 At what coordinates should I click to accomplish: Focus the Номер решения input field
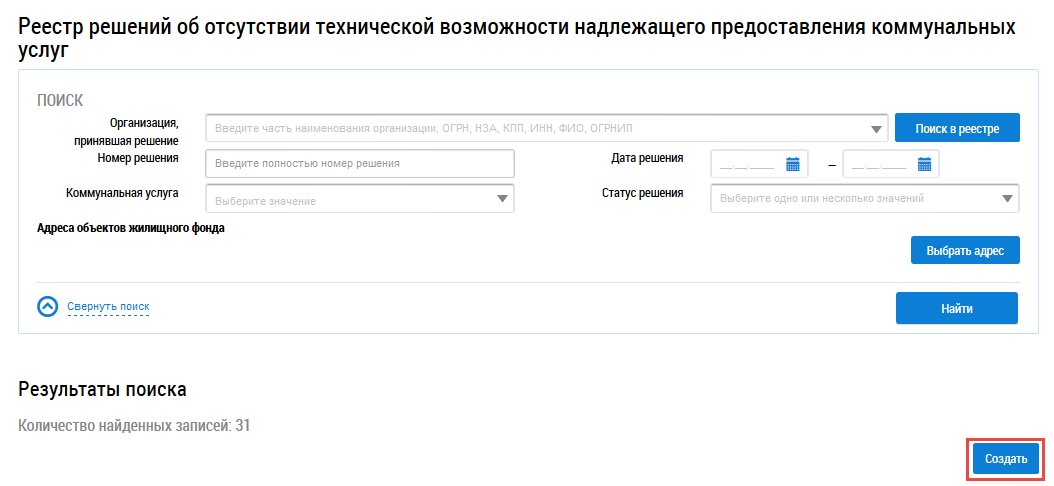[x=360, y=163]
